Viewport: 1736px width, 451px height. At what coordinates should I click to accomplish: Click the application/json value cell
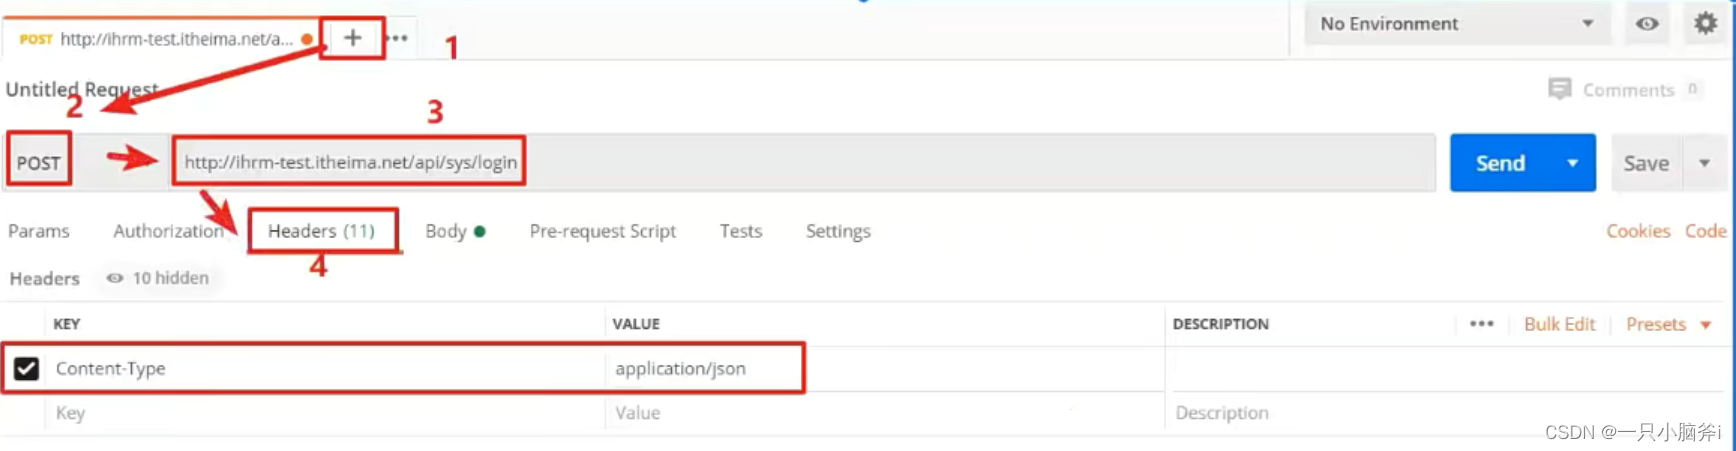885,368
